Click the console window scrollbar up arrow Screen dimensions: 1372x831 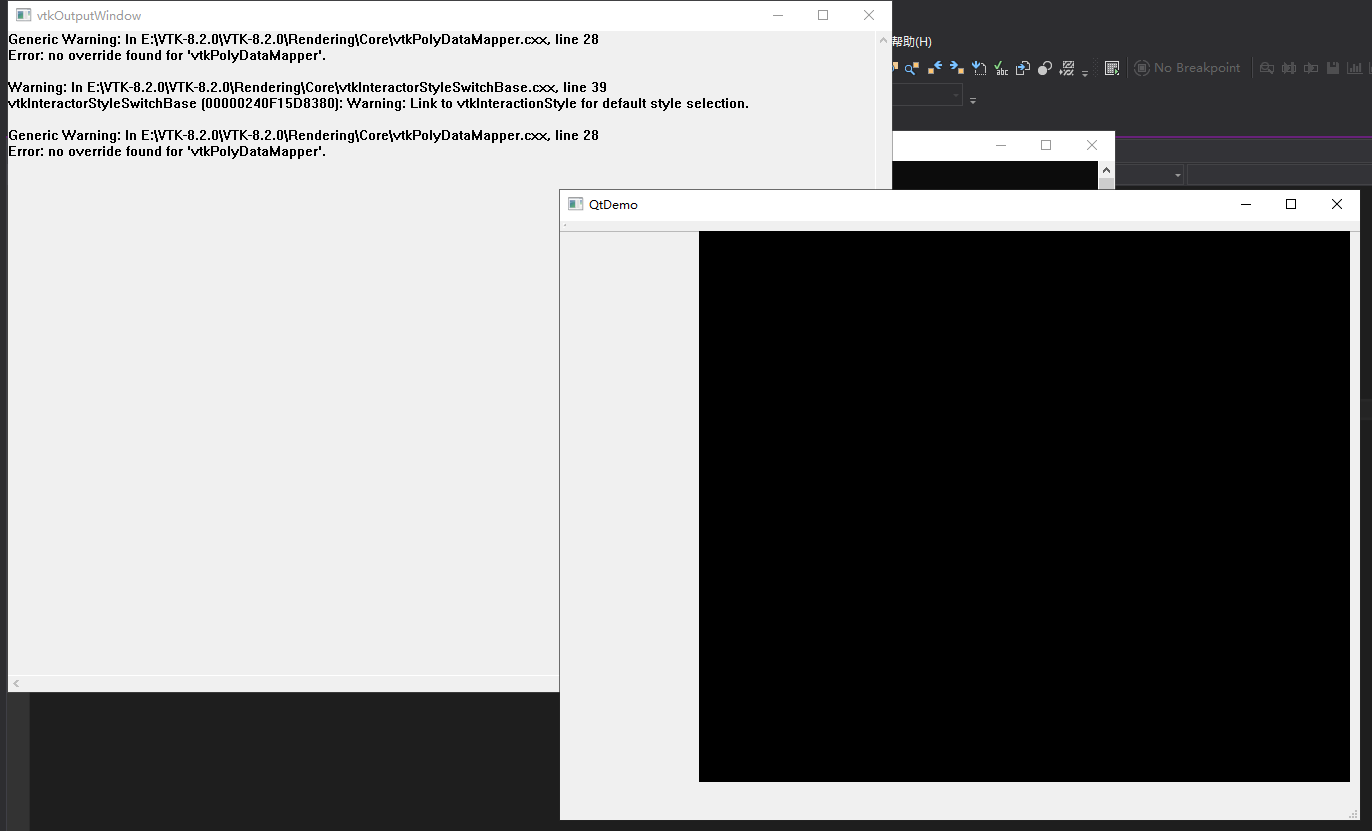(x=1106, y=170)
